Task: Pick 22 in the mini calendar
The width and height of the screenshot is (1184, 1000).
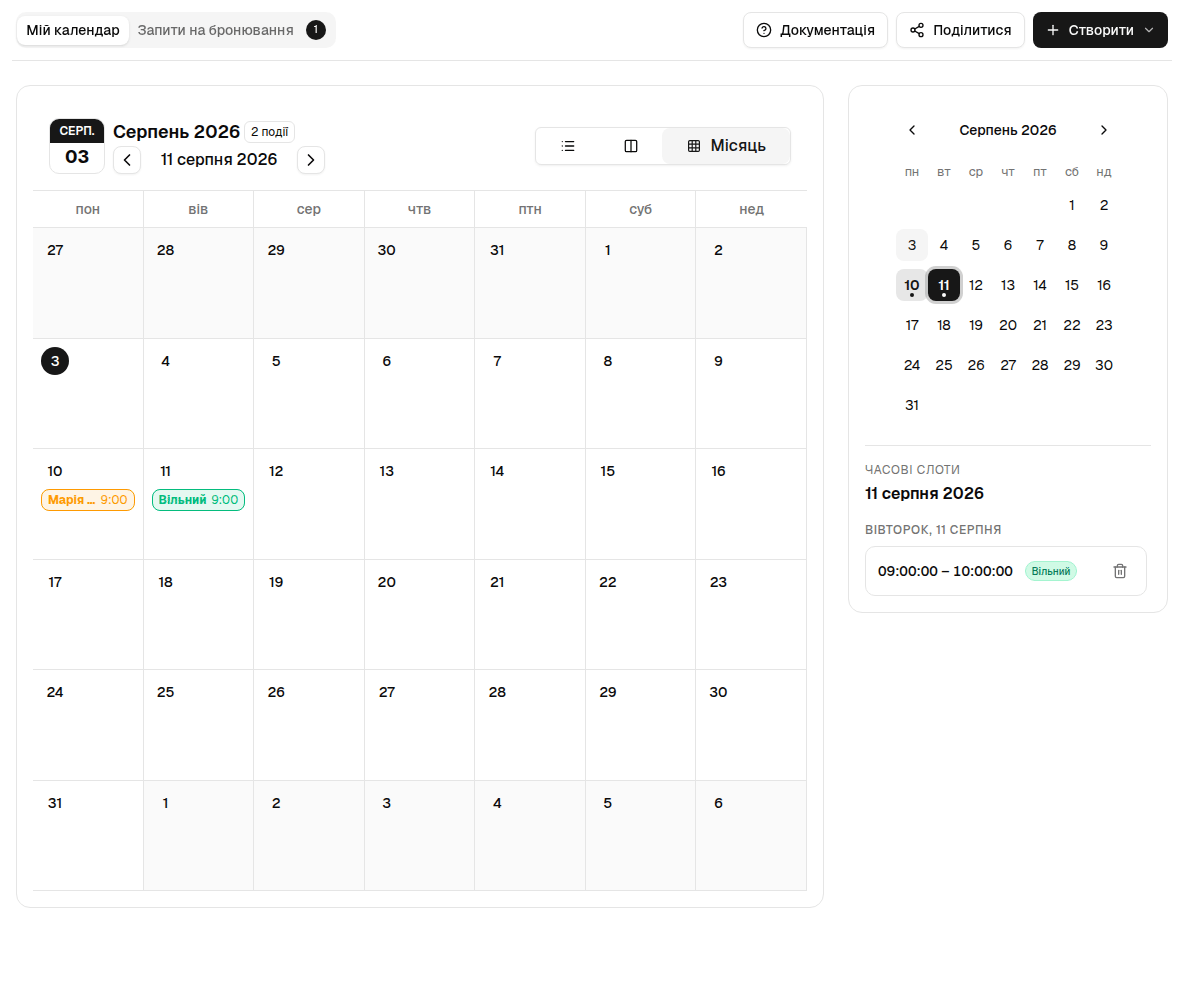Action: (1071, 326)
